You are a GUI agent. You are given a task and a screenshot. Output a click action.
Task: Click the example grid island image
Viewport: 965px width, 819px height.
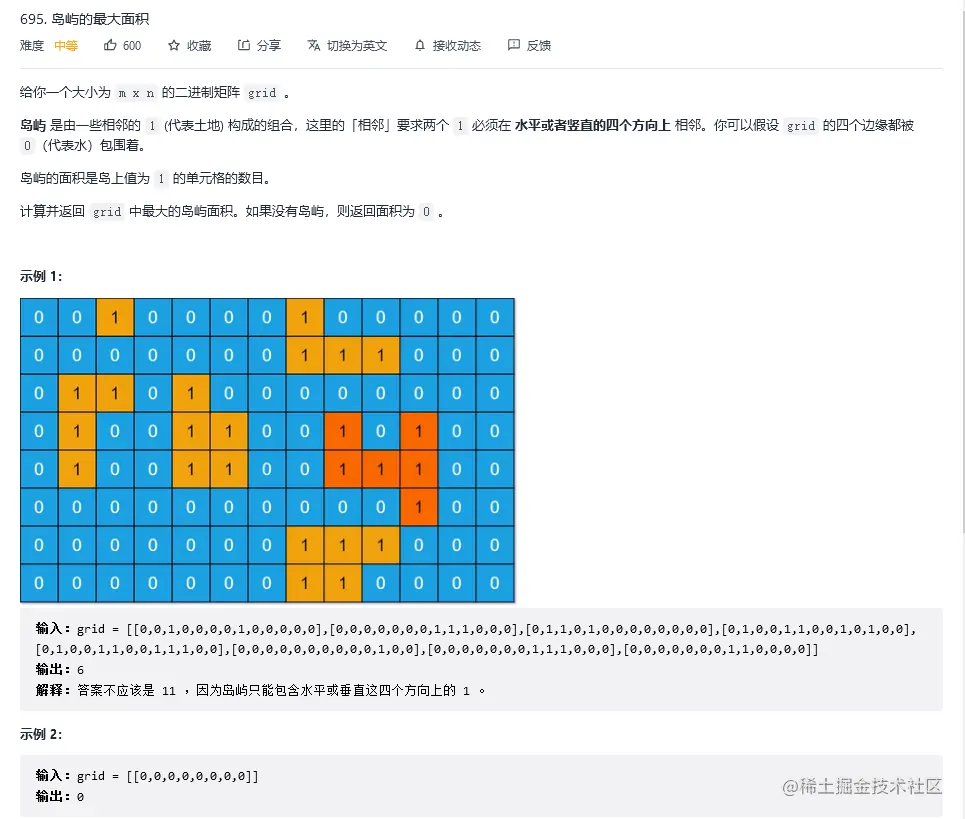267,450
